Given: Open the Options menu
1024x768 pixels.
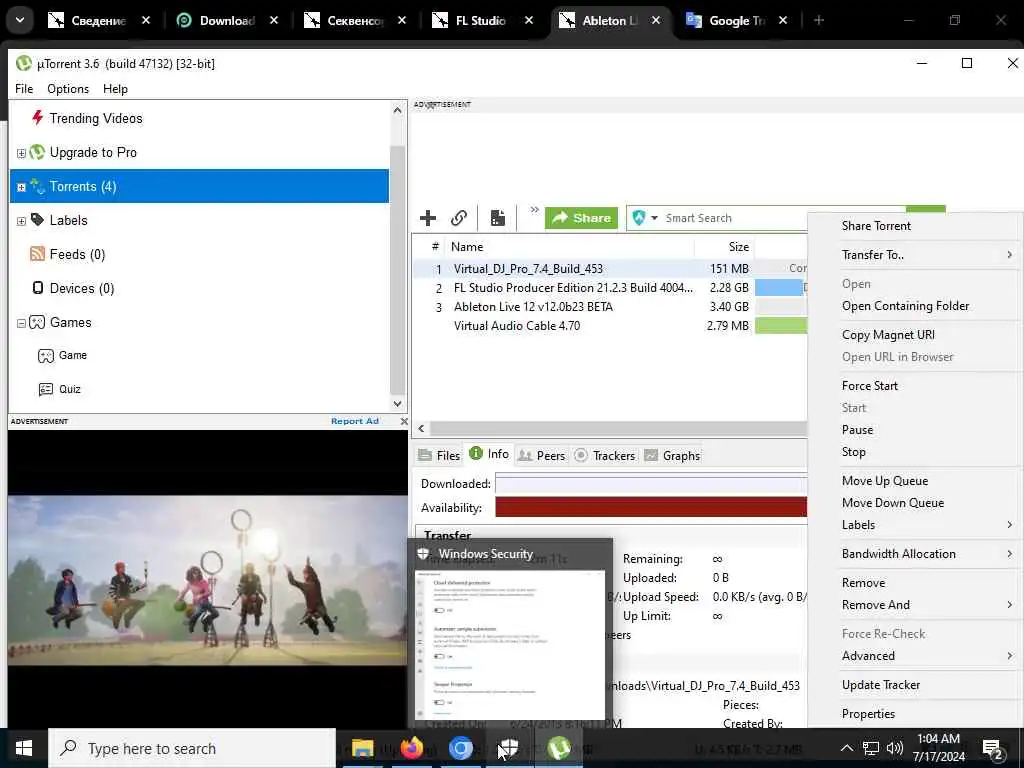Looking at the screenshot, I should [x=68, y=89].
